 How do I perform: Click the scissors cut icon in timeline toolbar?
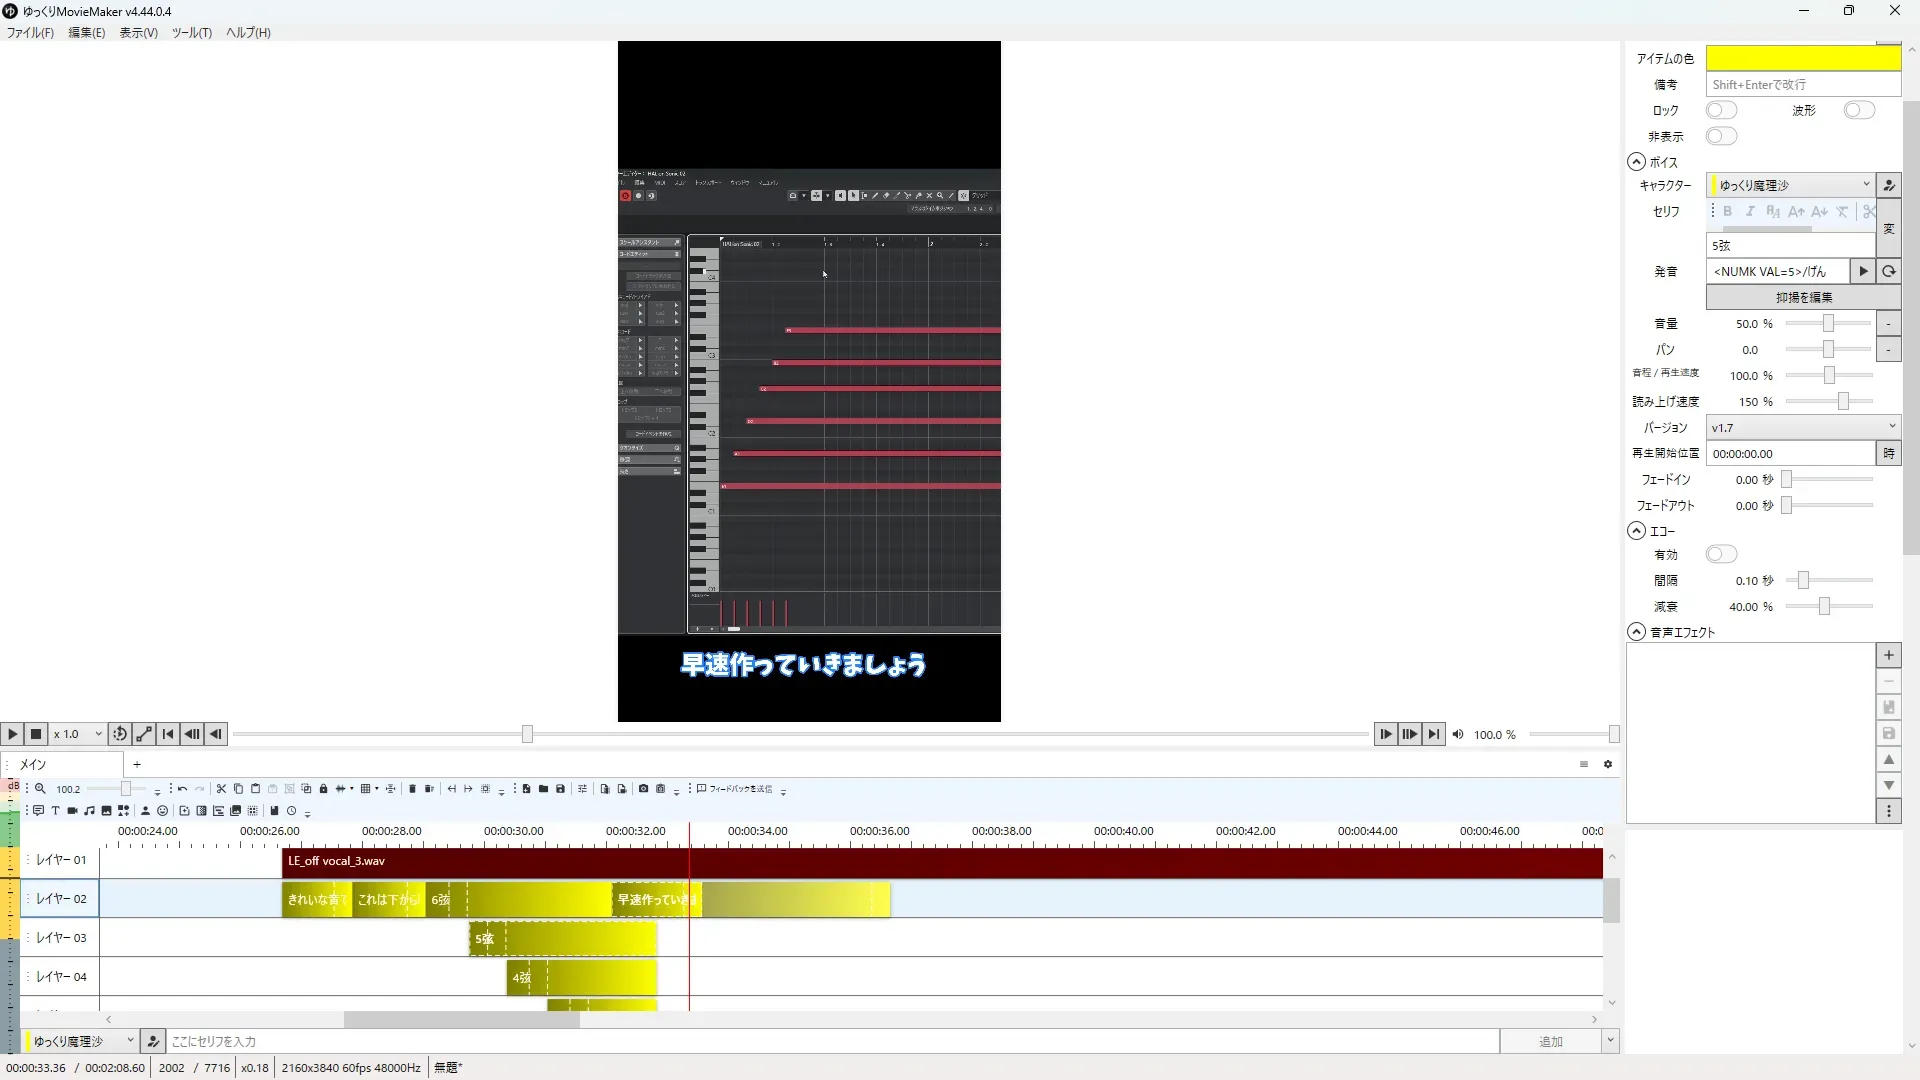(221, 789)
